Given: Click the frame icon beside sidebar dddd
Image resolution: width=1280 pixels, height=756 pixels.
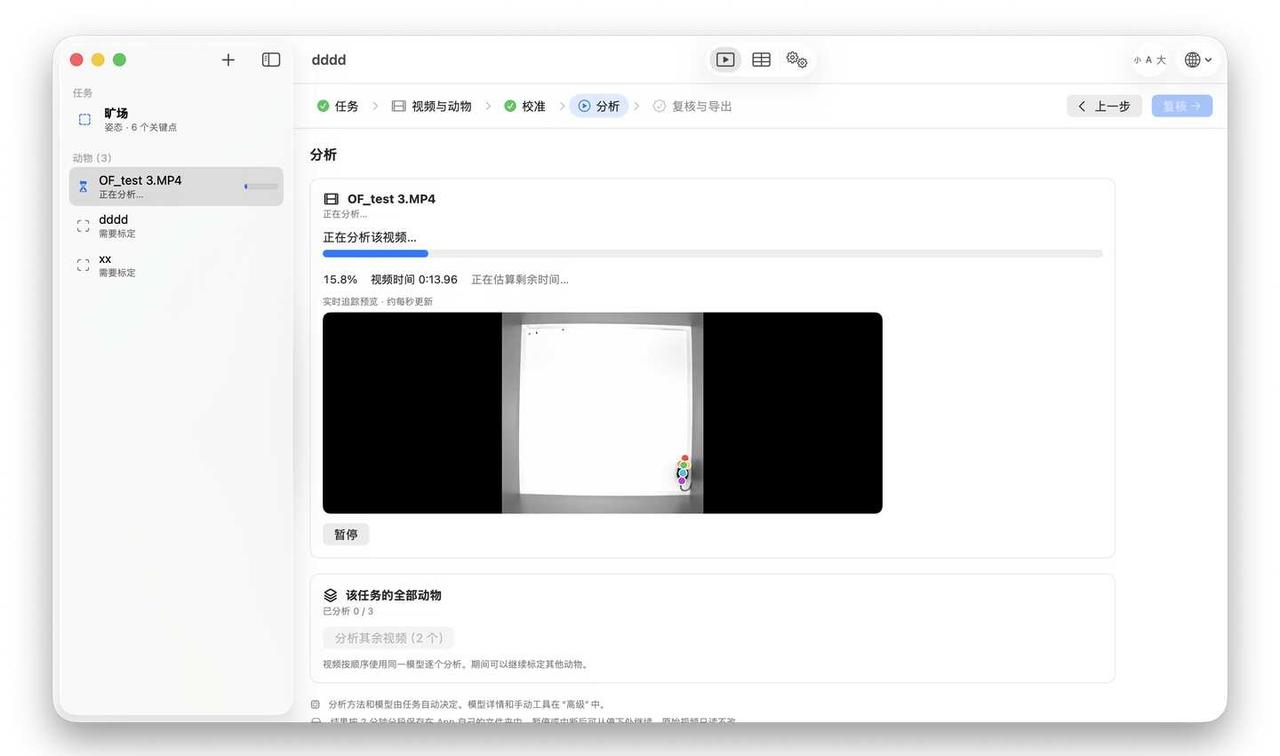Looking at the screenshot, I should [83, 226].
